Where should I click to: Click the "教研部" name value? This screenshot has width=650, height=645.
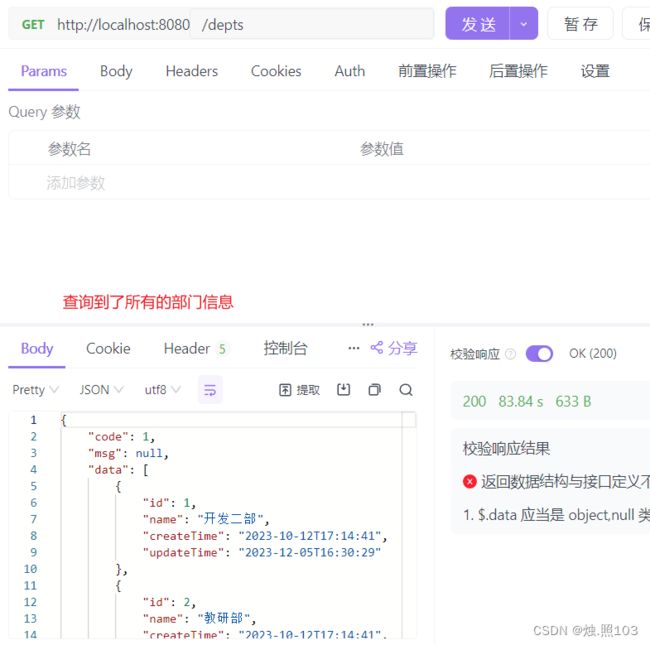pos(223,618)
